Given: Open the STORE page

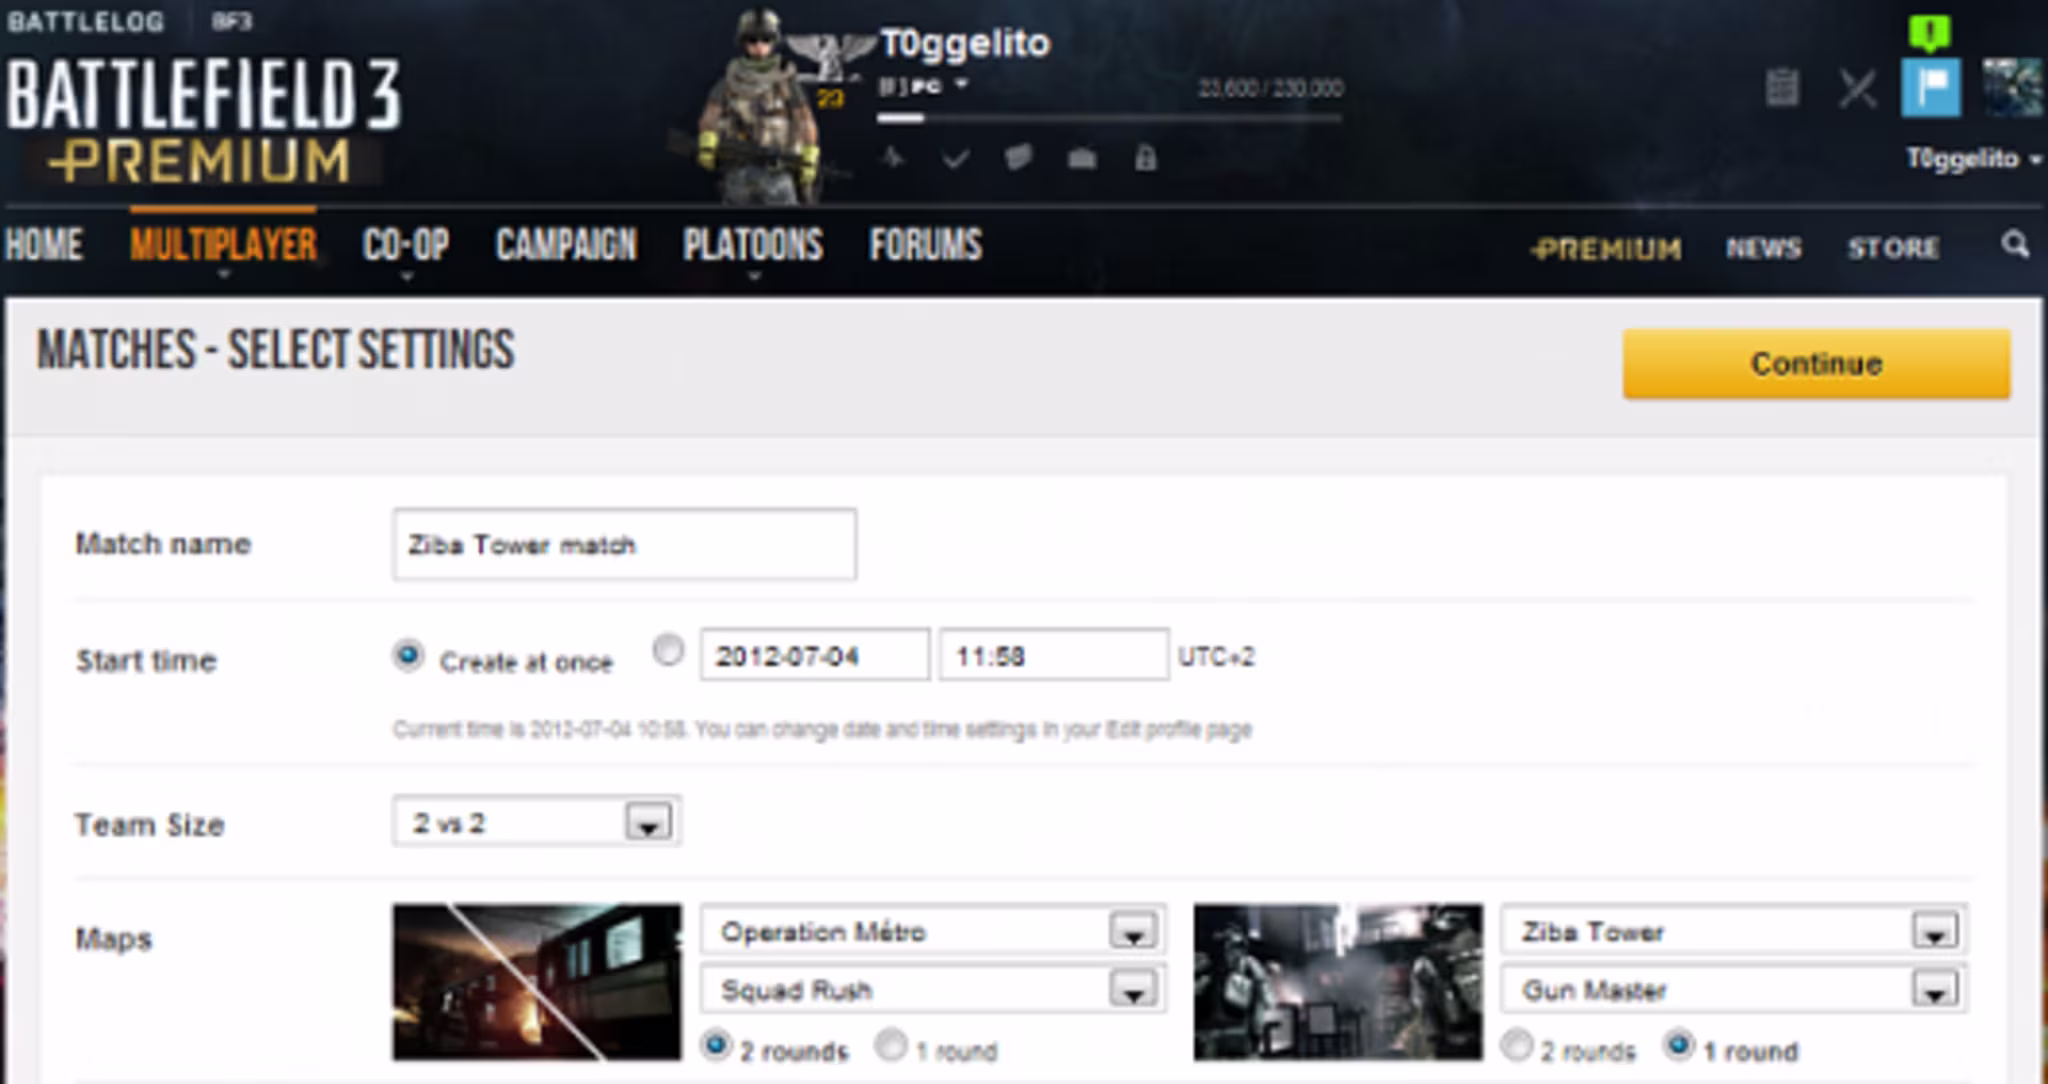Looking at the screenshot, I should (x=1893, y=248).
